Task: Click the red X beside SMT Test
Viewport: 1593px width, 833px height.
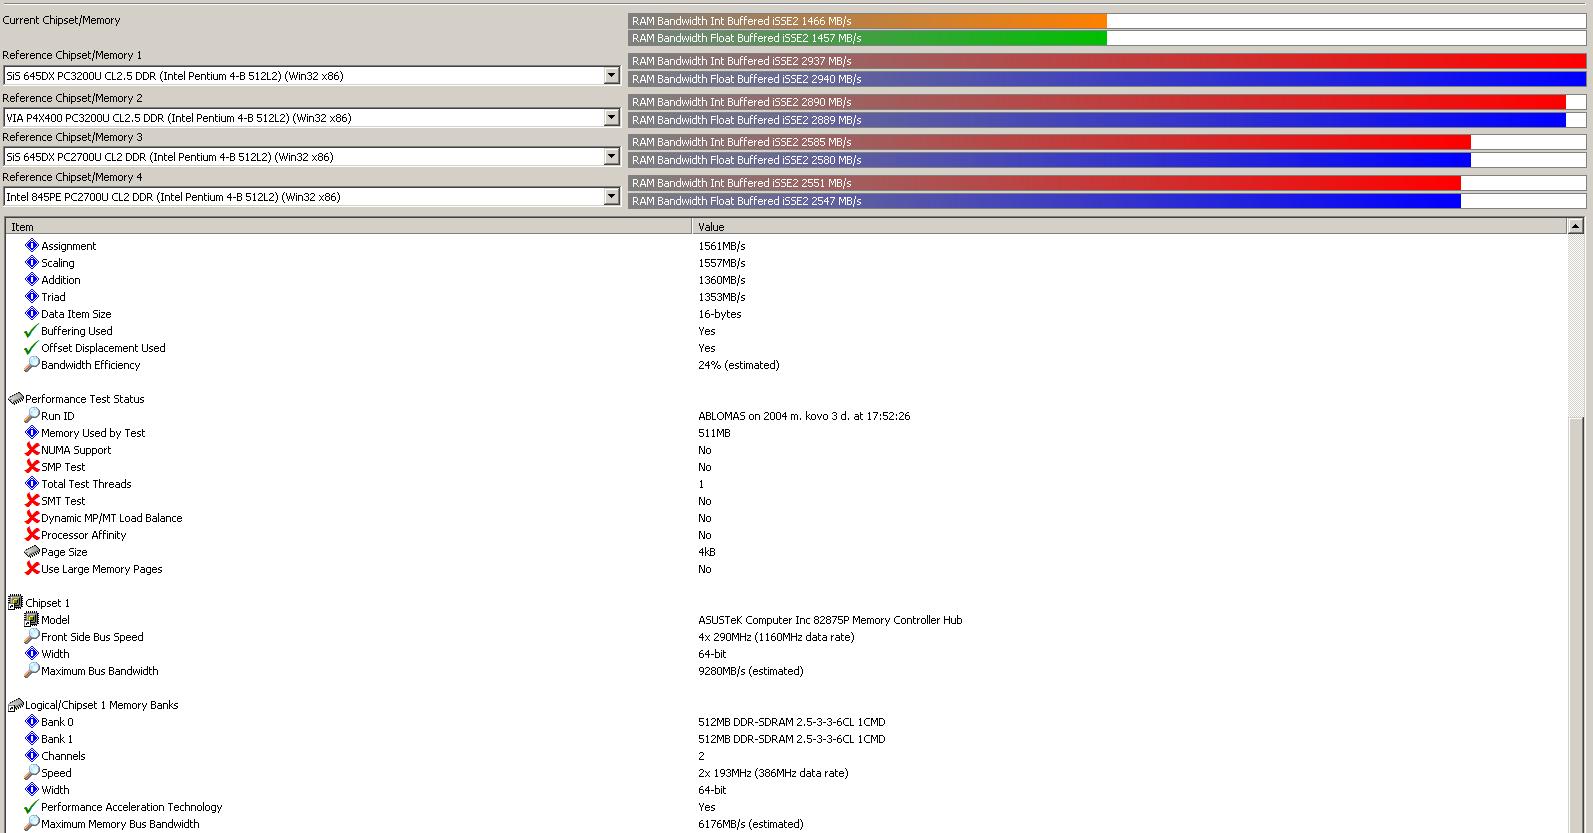Action: [31, 500]
